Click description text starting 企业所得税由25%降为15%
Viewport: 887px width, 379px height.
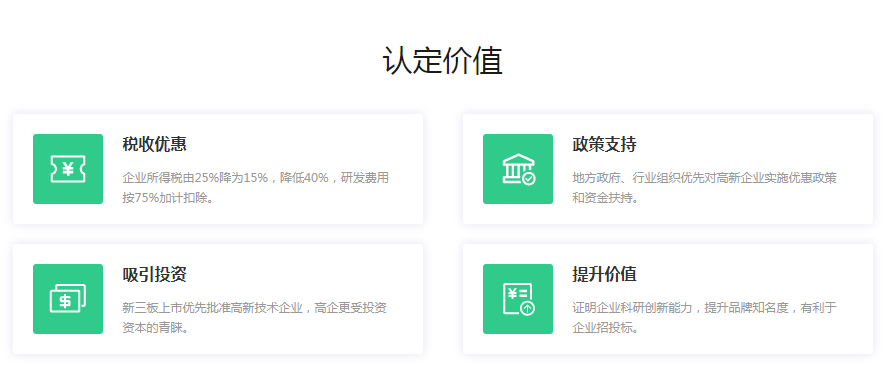coord(256,188)
